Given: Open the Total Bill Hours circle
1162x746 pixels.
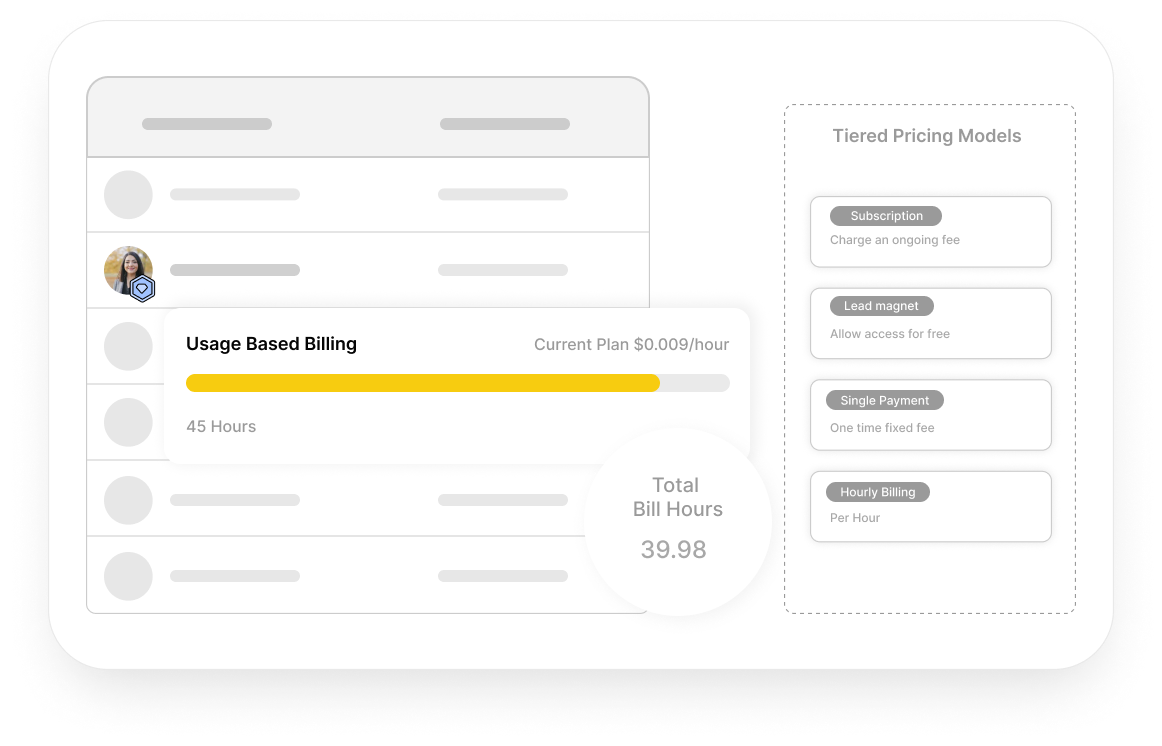Looking at the screenshot, I should click(x=677, y=521).
